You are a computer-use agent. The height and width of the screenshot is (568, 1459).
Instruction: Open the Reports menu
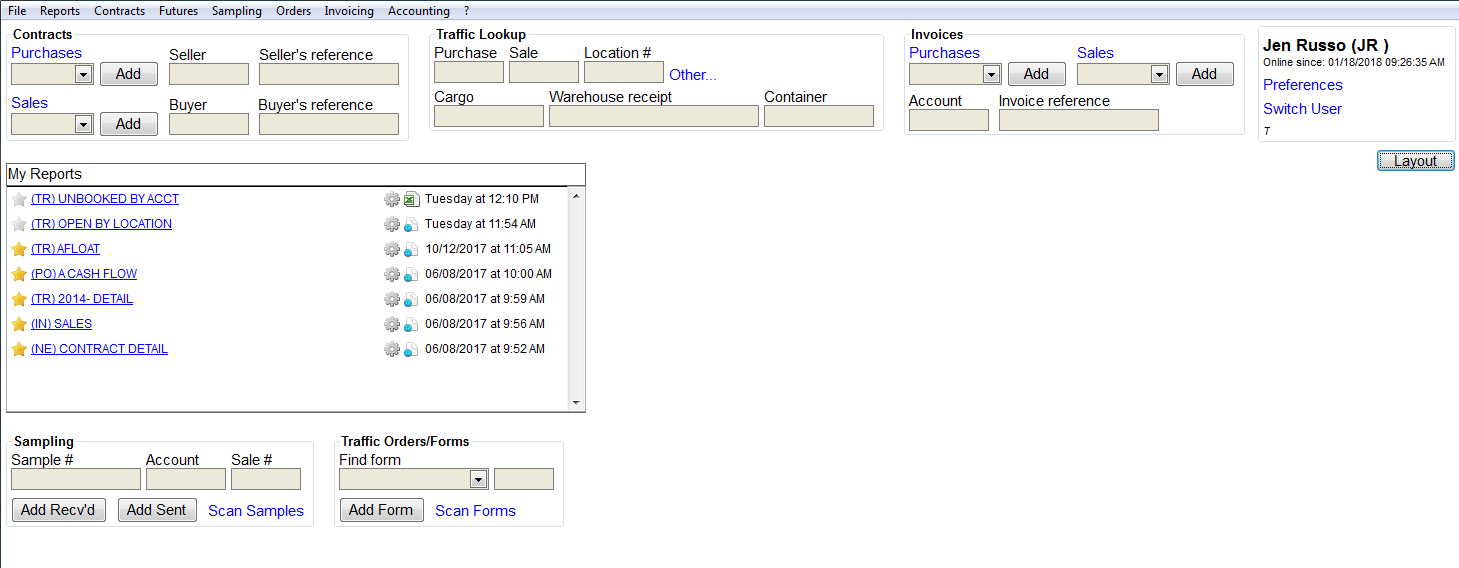(60, 11)
